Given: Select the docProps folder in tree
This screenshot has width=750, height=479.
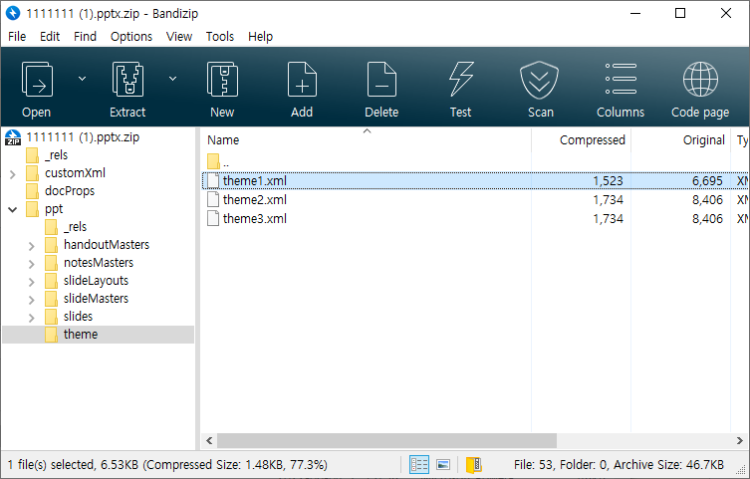Looking at the screenshot, I should (x=69, y=191).
